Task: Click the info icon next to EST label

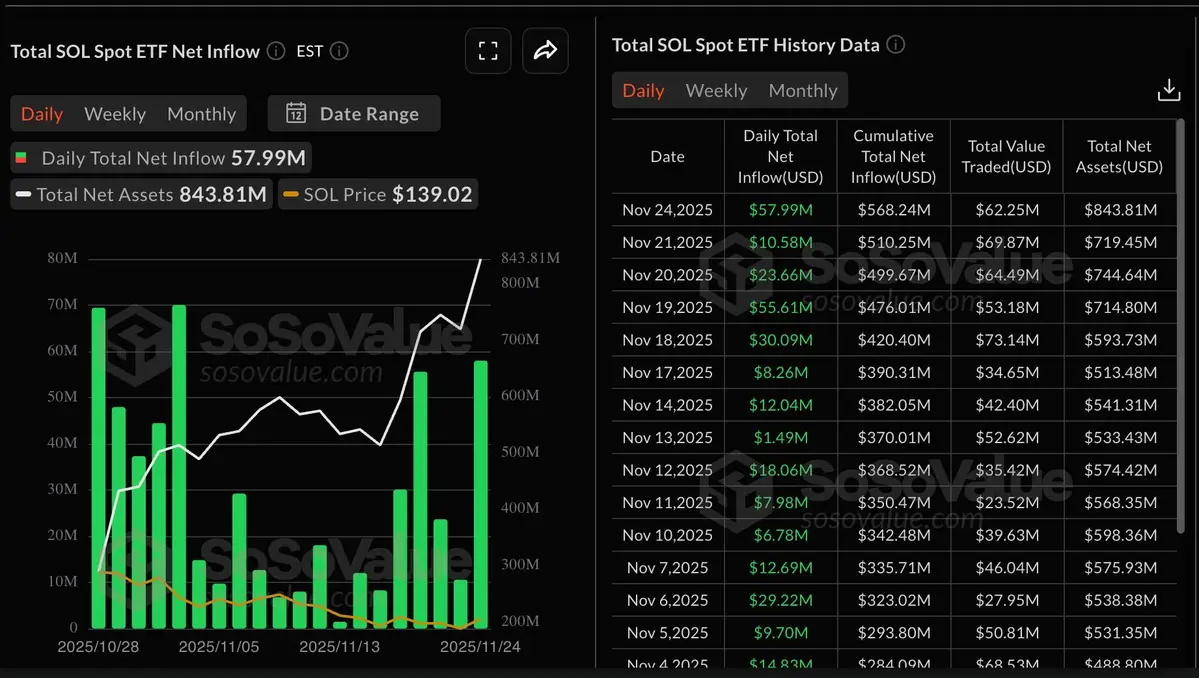Action: [338, 51]
